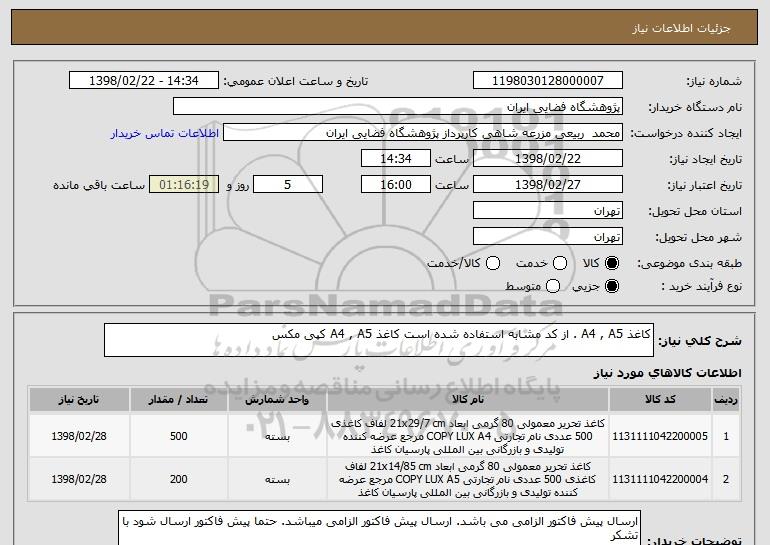Select the جزیی purchase type radio
The height and width of the screenshot is (545, 770).
612,286
